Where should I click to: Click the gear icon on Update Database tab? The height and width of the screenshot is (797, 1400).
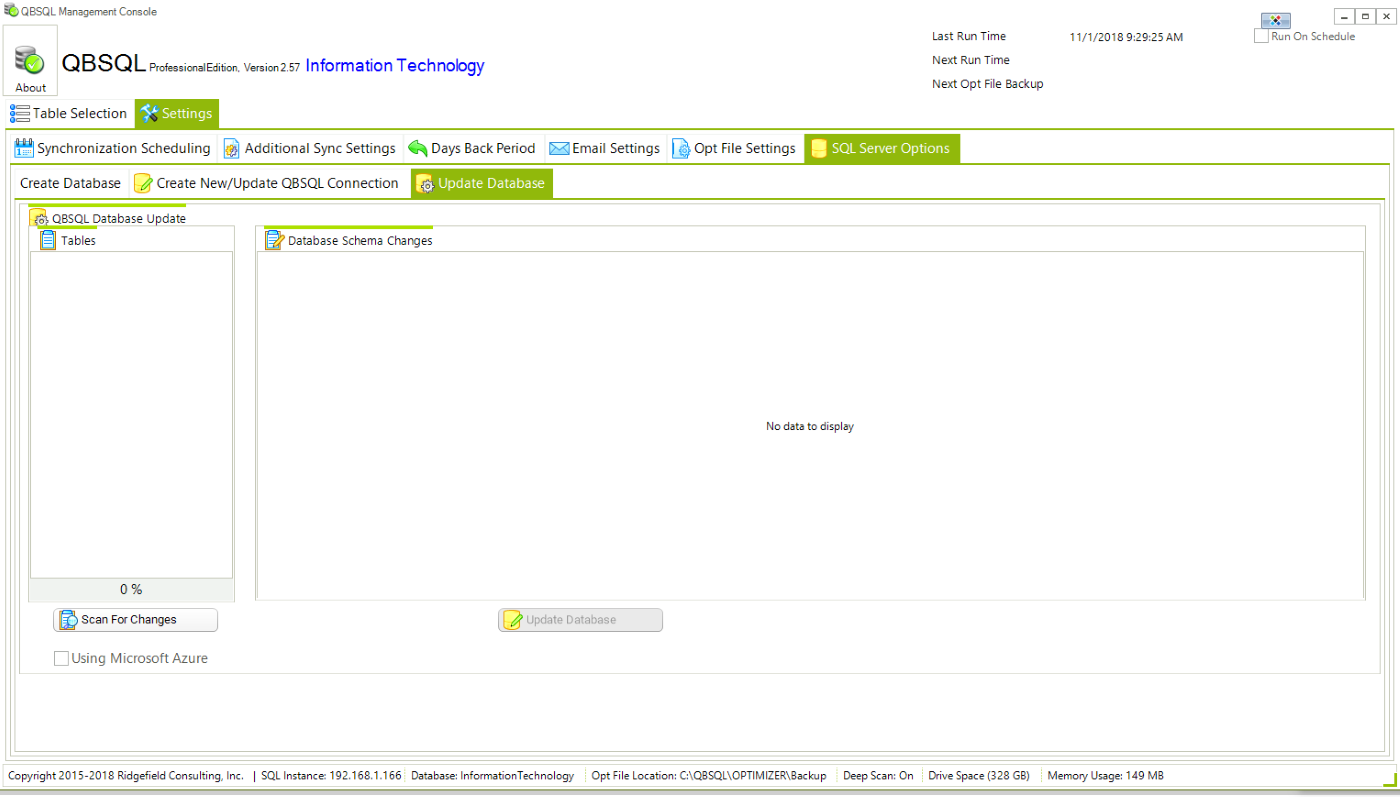pos(425,184)
